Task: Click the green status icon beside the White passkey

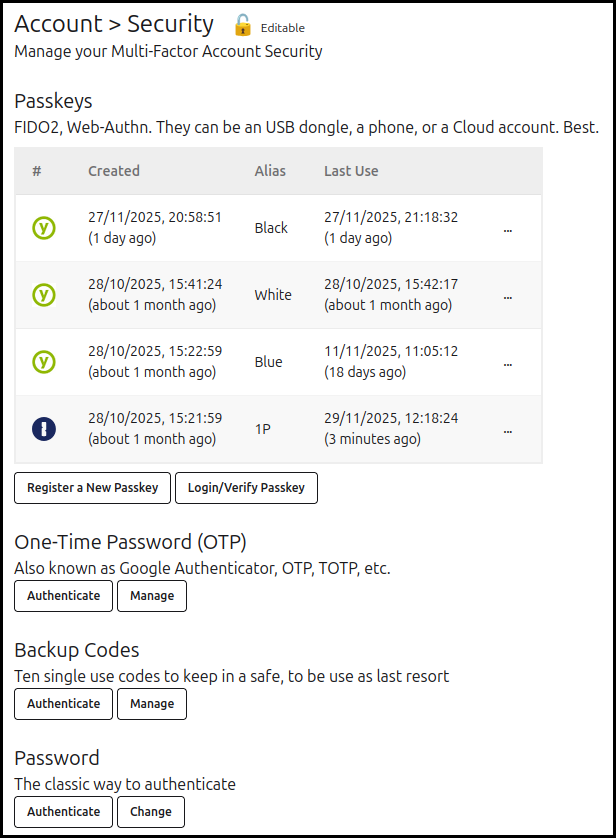Action: coord(44,294)
